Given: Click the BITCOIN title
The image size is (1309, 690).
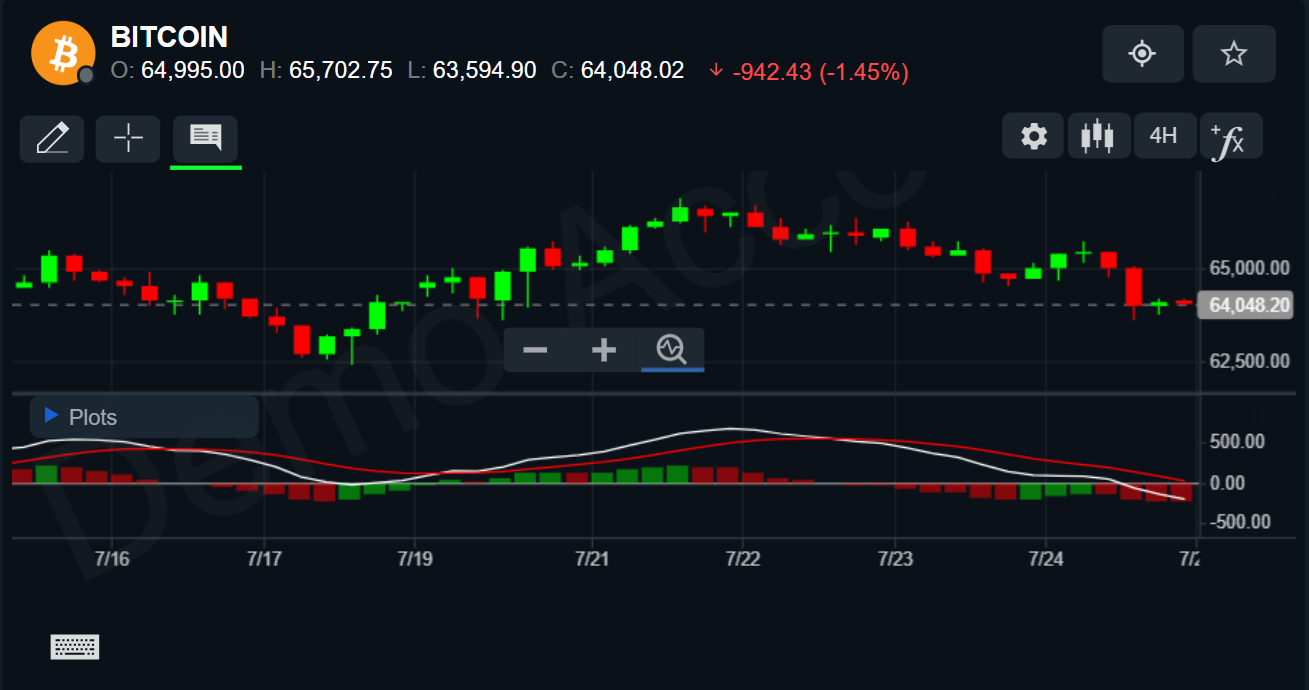Looking at the screenshot, I should pos(169,37).
